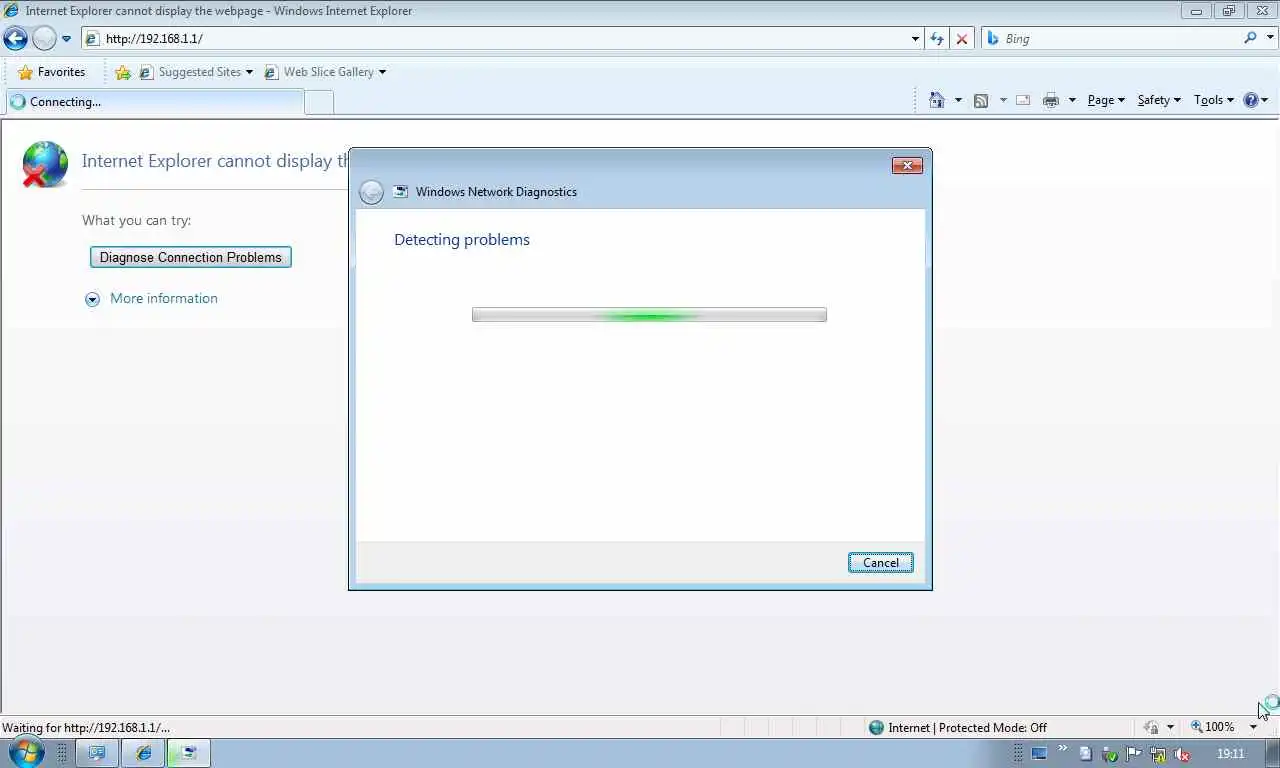Open the clock showing 19:11
The width and height of the screenshot is (1280, 768).
coord(1231,754)
